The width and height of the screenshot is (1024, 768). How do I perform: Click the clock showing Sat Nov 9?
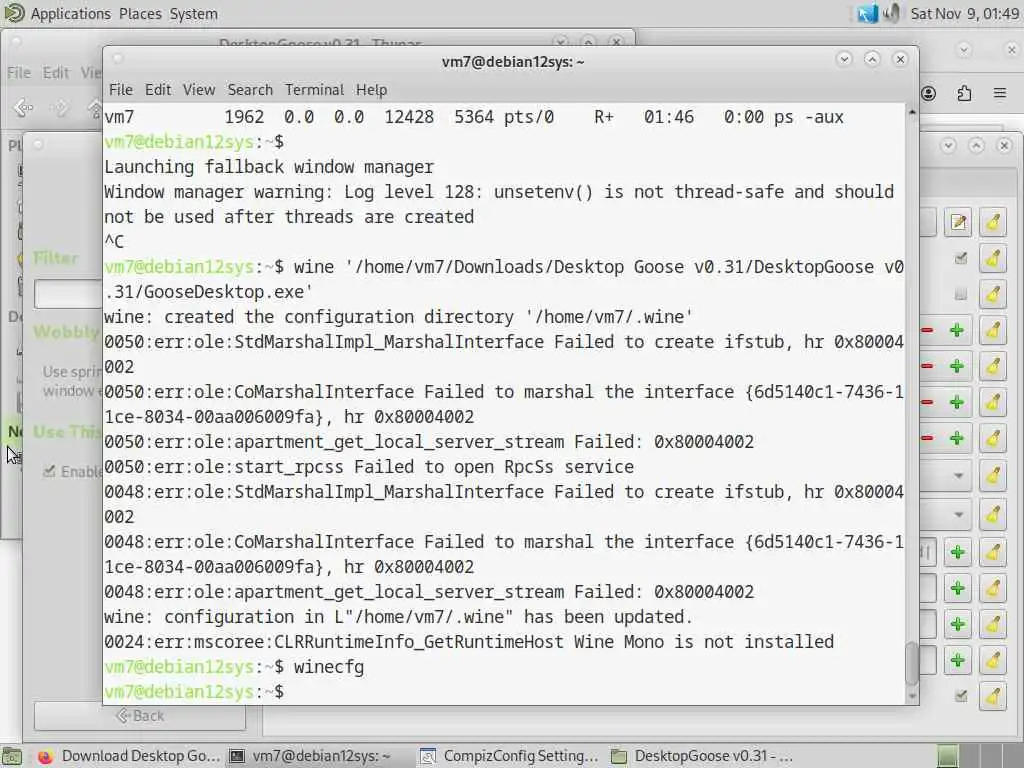pyautogui.click(x=964, y=14)
